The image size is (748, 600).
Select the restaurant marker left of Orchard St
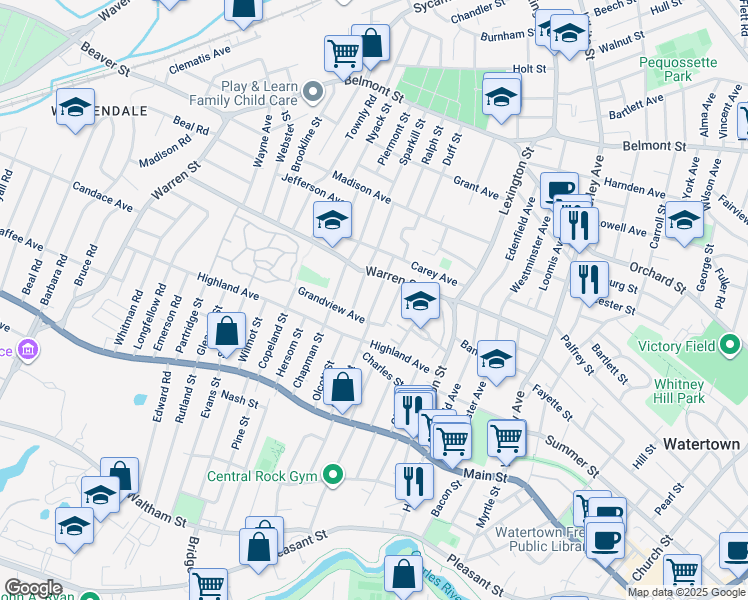pyautogui.click(x=589, y=277)
